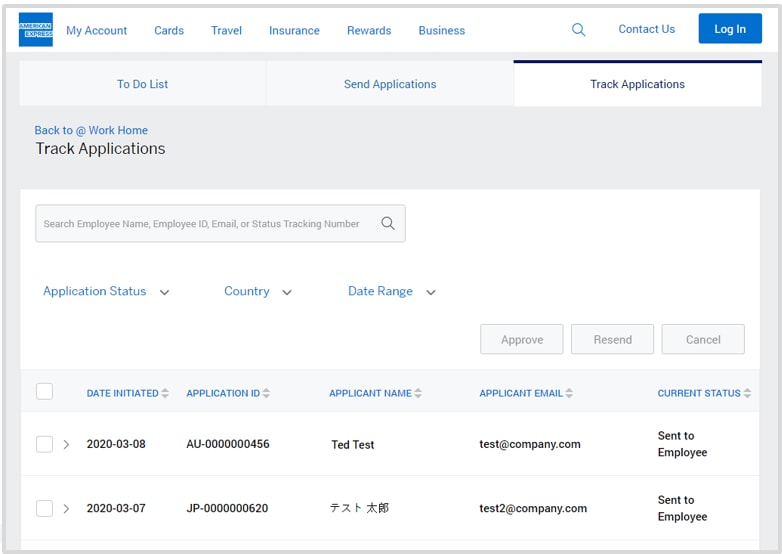Click the Log In button
The height and width of the screenshot is (554, 782).
pos(730,28)
